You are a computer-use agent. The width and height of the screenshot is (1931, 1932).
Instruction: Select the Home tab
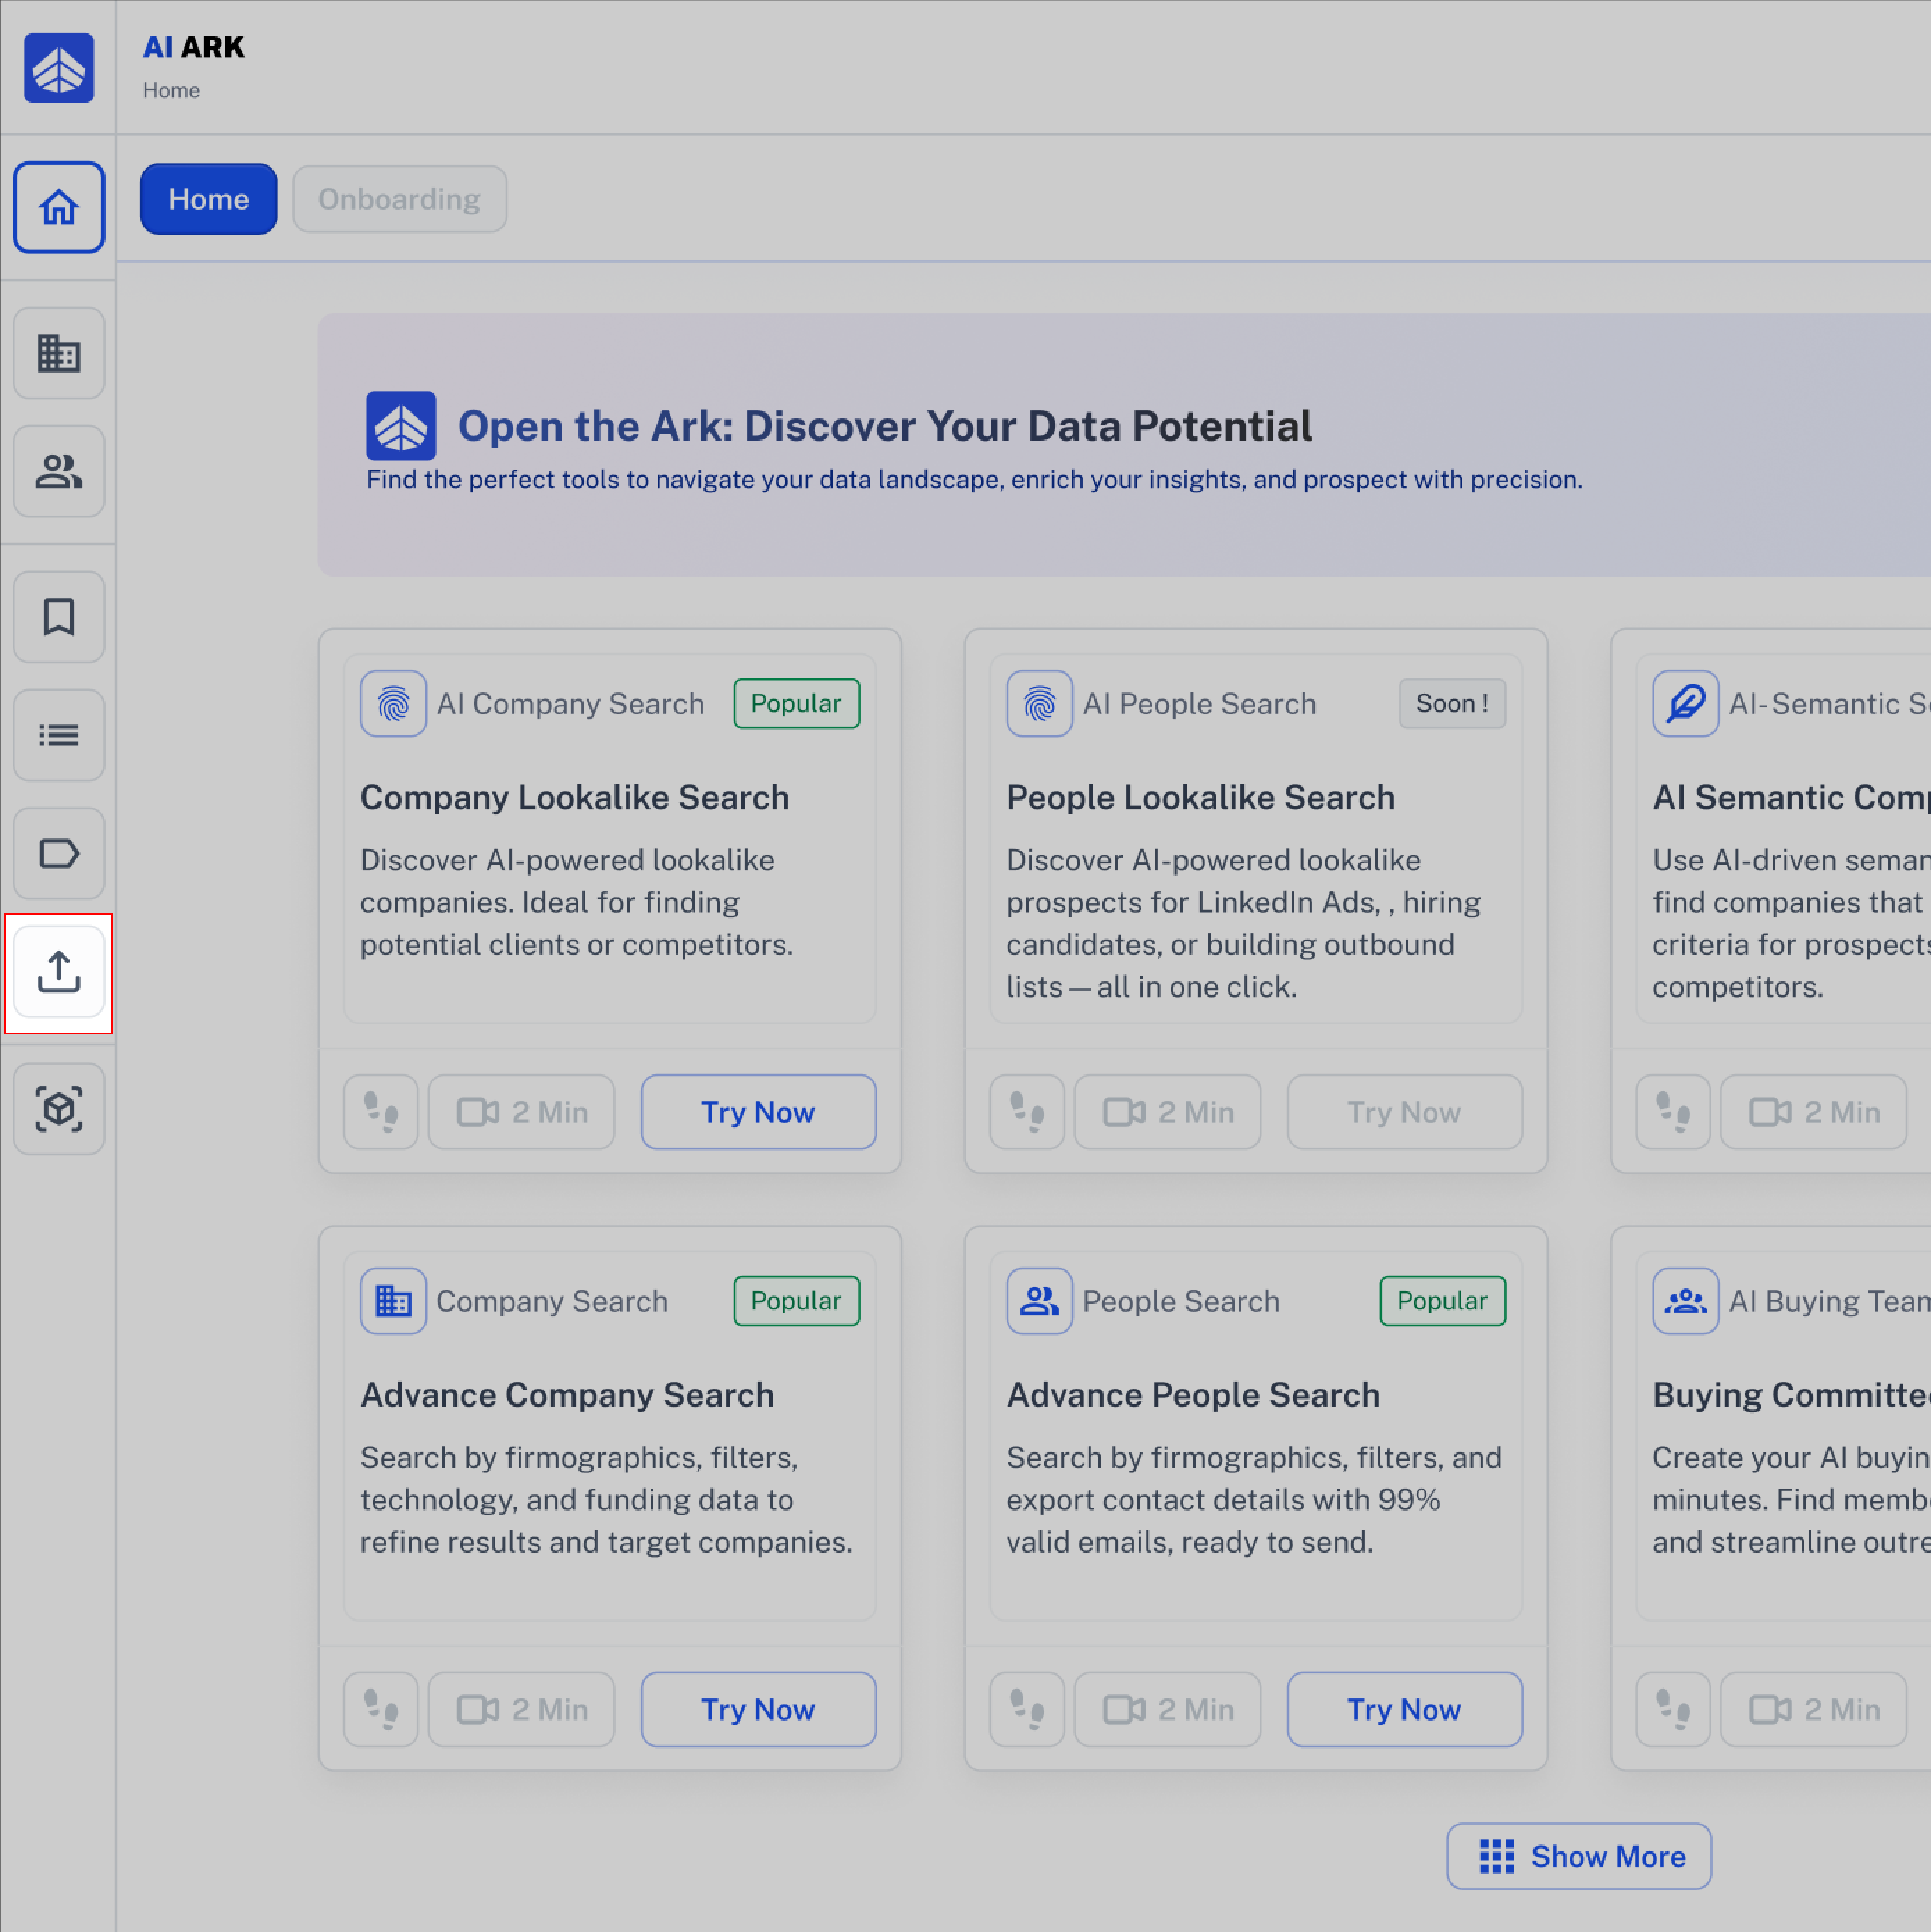point(209,199)
